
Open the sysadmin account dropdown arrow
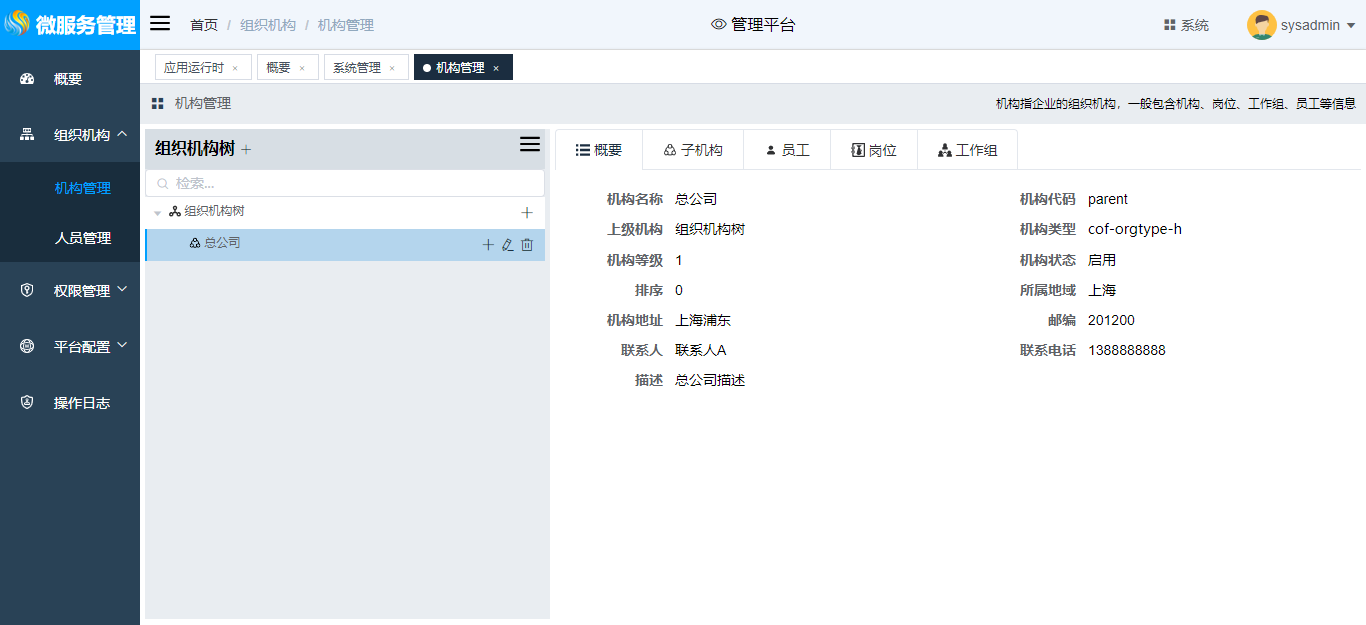pyautogui.click(x=1351, y=26)
